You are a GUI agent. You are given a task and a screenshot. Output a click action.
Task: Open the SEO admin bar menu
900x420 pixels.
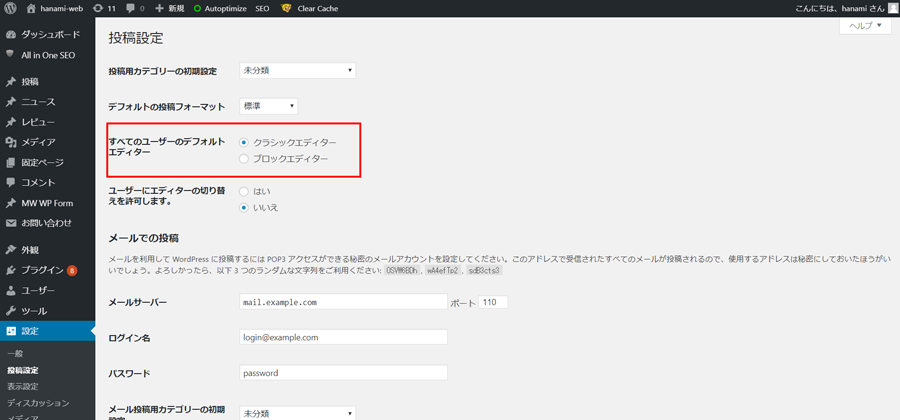point(262,9)
